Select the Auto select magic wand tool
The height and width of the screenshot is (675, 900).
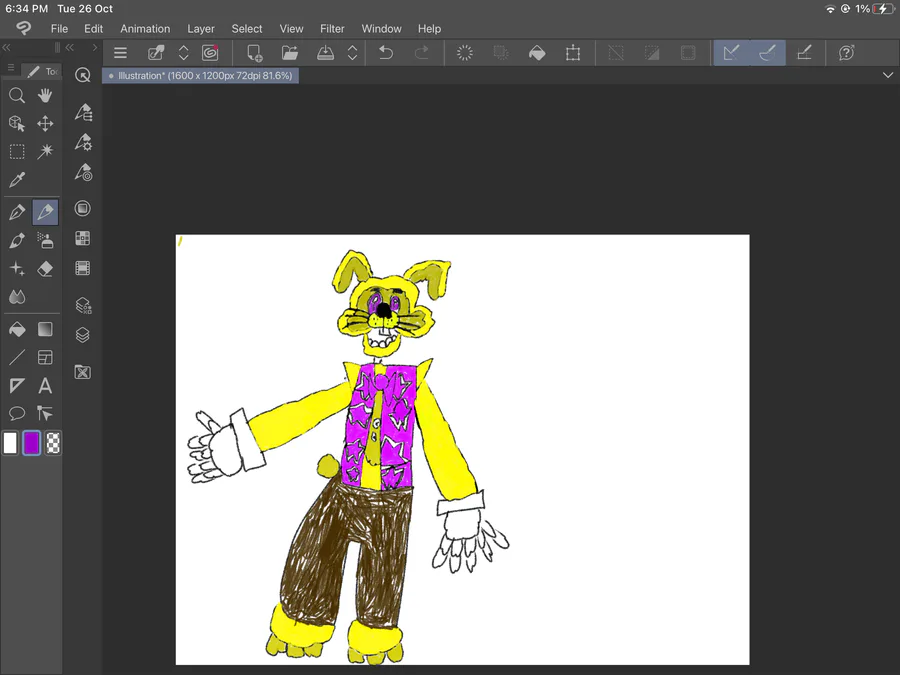[45, 152]
